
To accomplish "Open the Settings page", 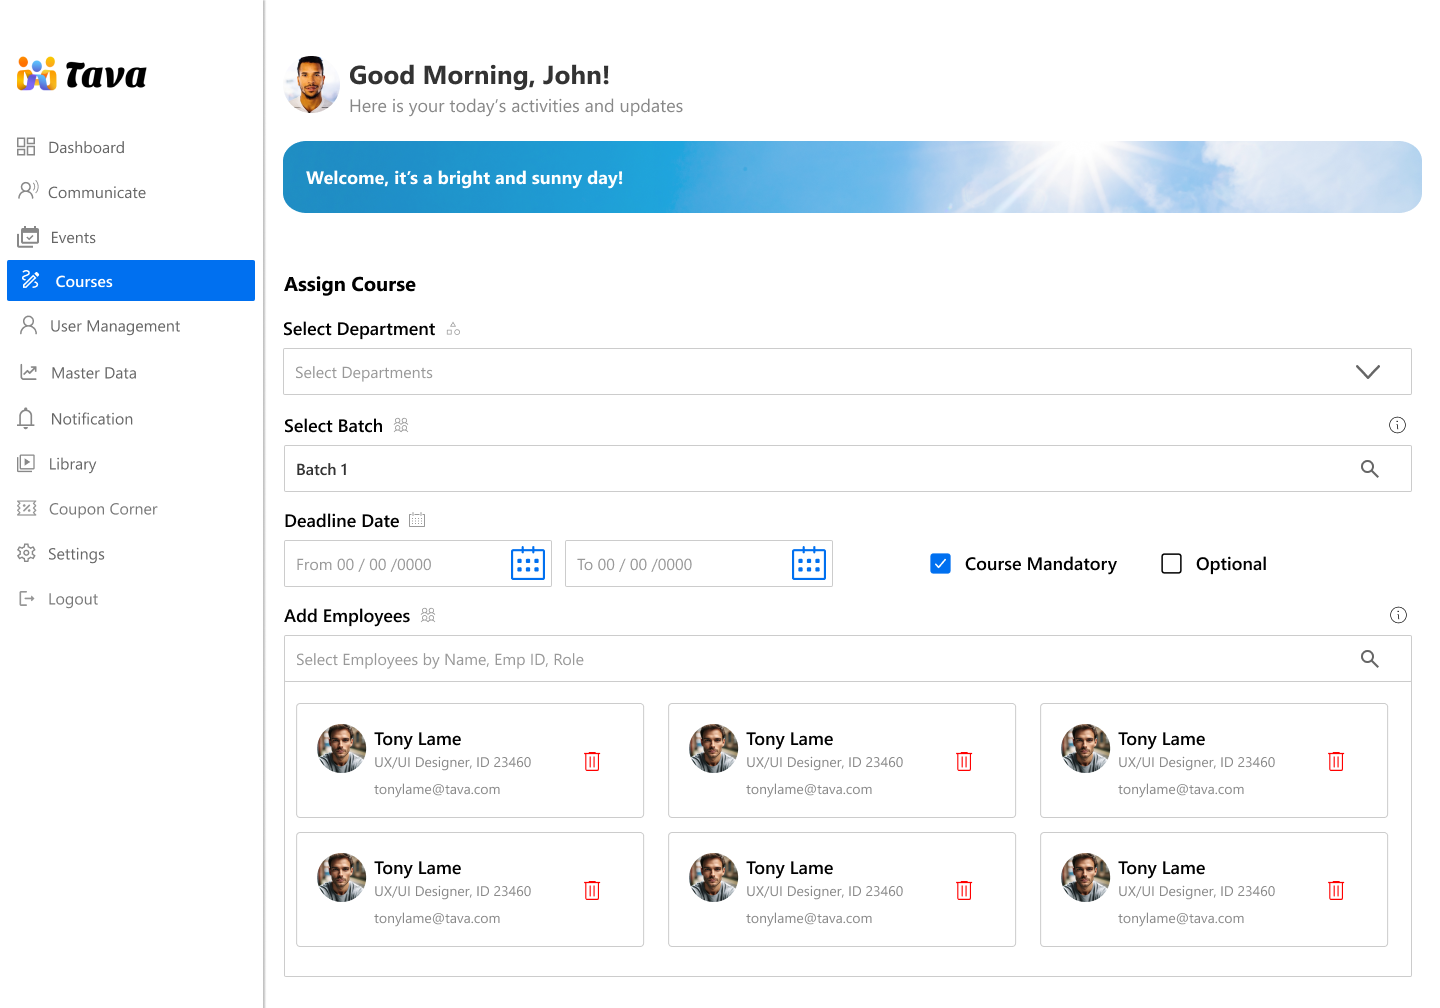I will [x=76, y=554].
